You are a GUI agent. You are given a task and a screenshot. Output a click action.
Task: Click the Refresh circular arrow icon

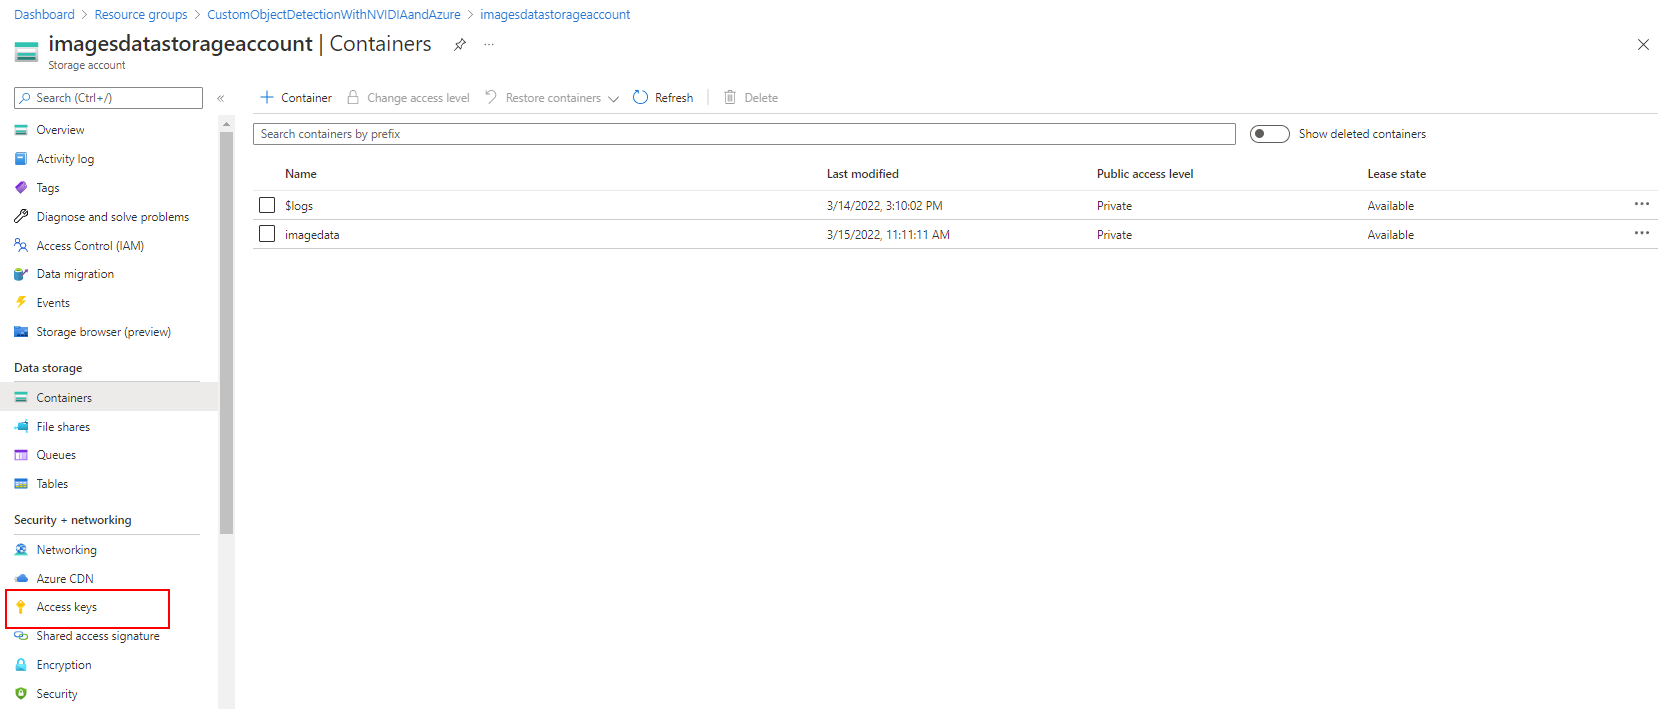click(x=641, y=97)
